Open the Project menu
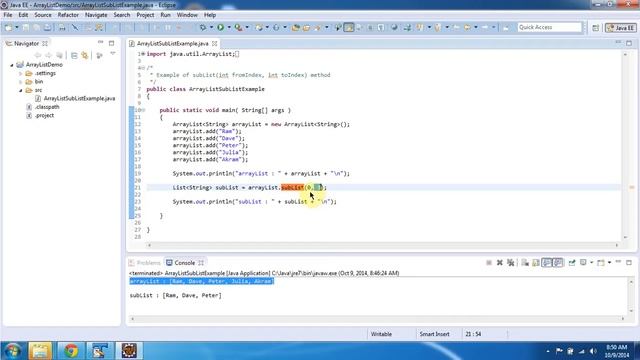This screenshot has height=360, width=640. click(145, 15)
